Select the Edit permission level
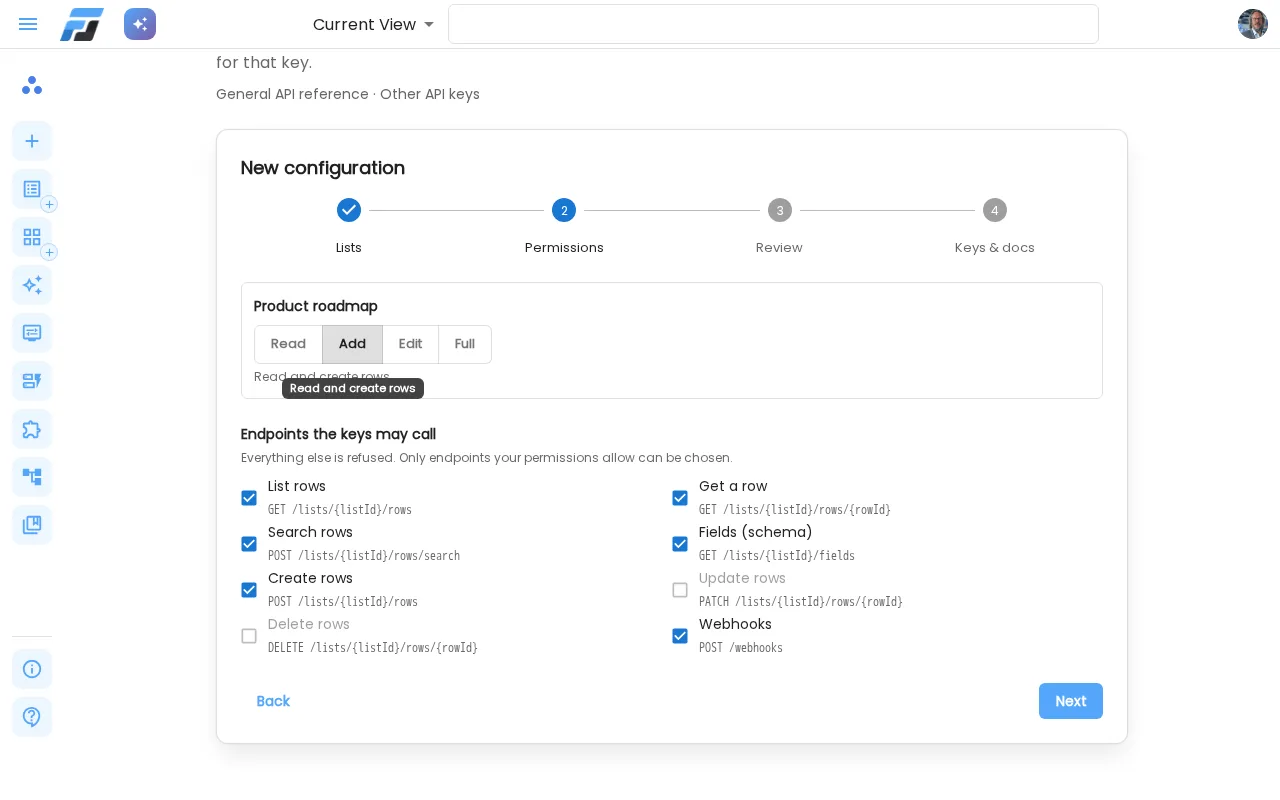1280x800 pixels. click(x=410, y=344)
